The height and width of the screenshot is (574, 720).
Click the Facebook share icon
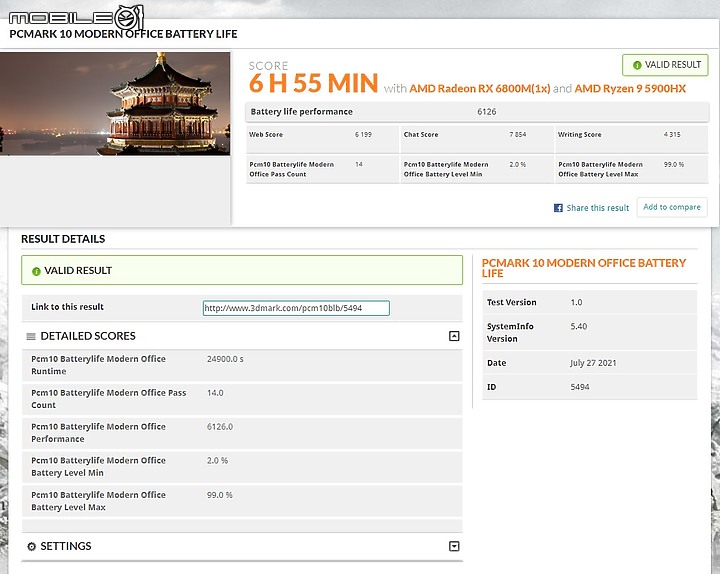(558, 208)
